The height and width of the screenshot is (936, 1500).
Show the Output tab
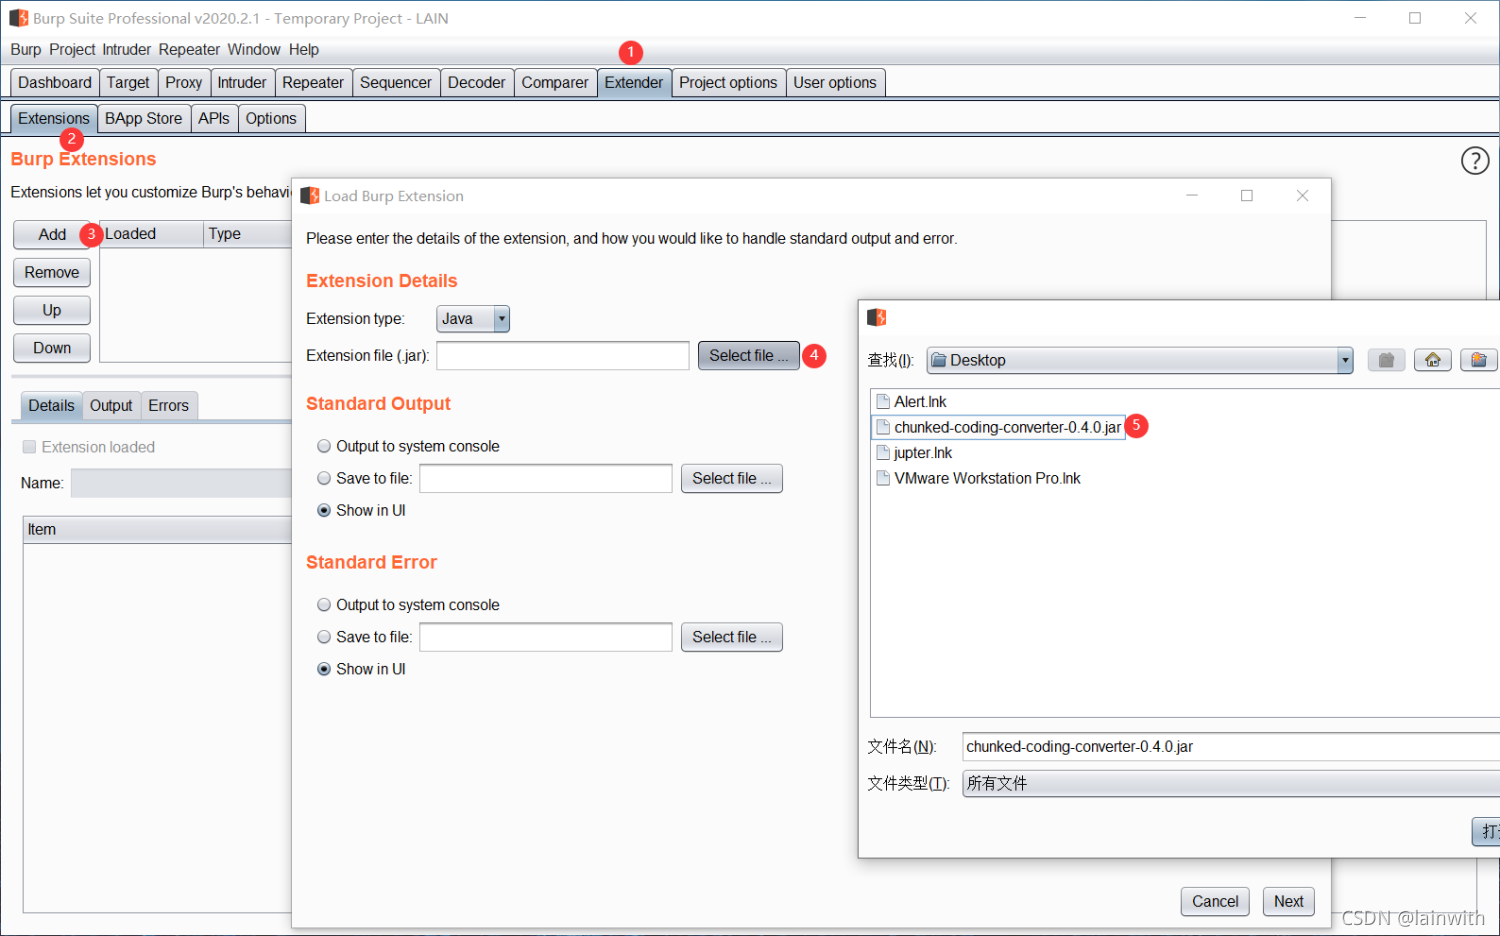[x=111, y=406]
